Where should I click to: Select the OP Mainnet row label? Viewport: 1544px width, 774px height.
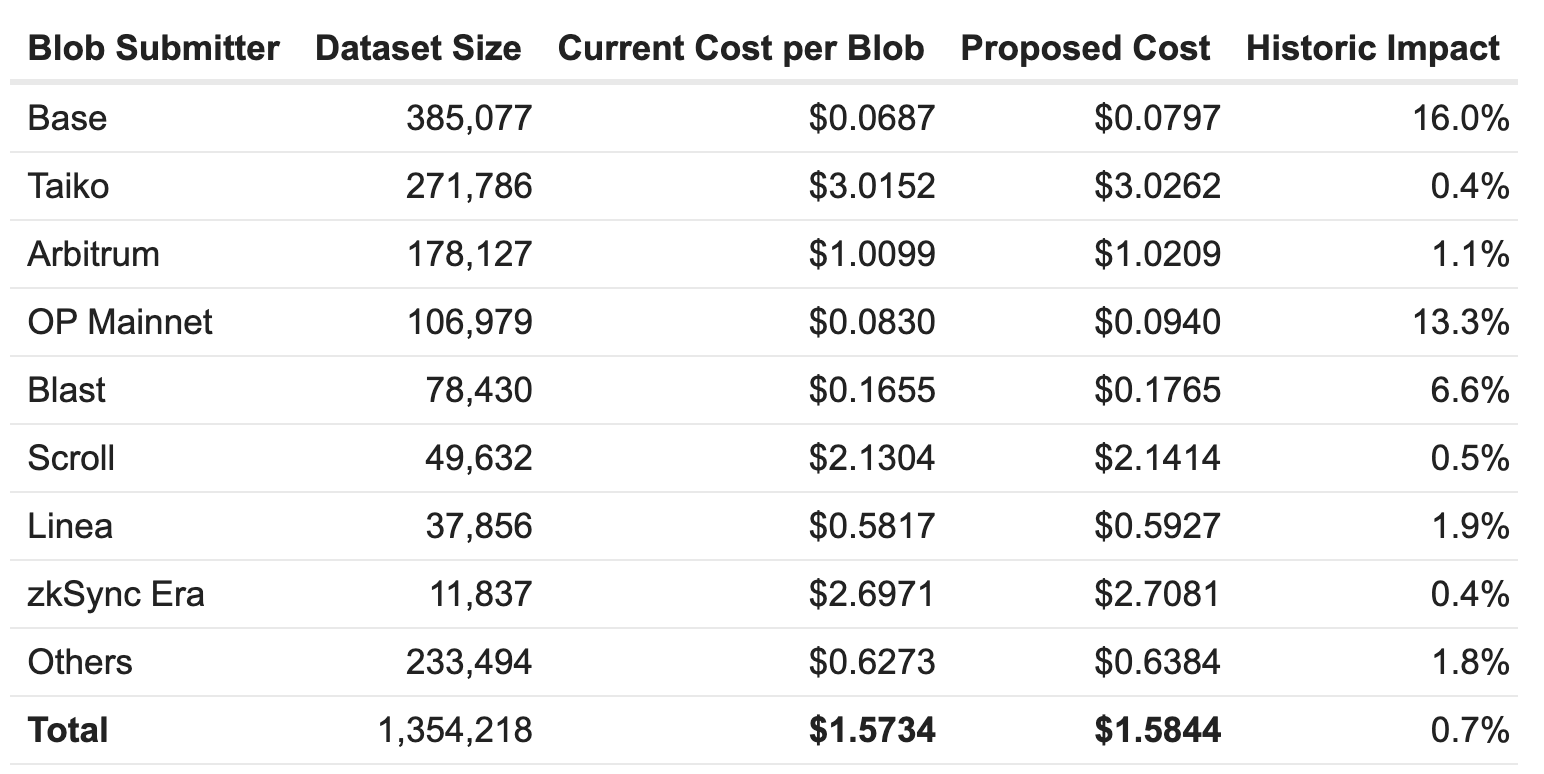[x=120, y=322]
